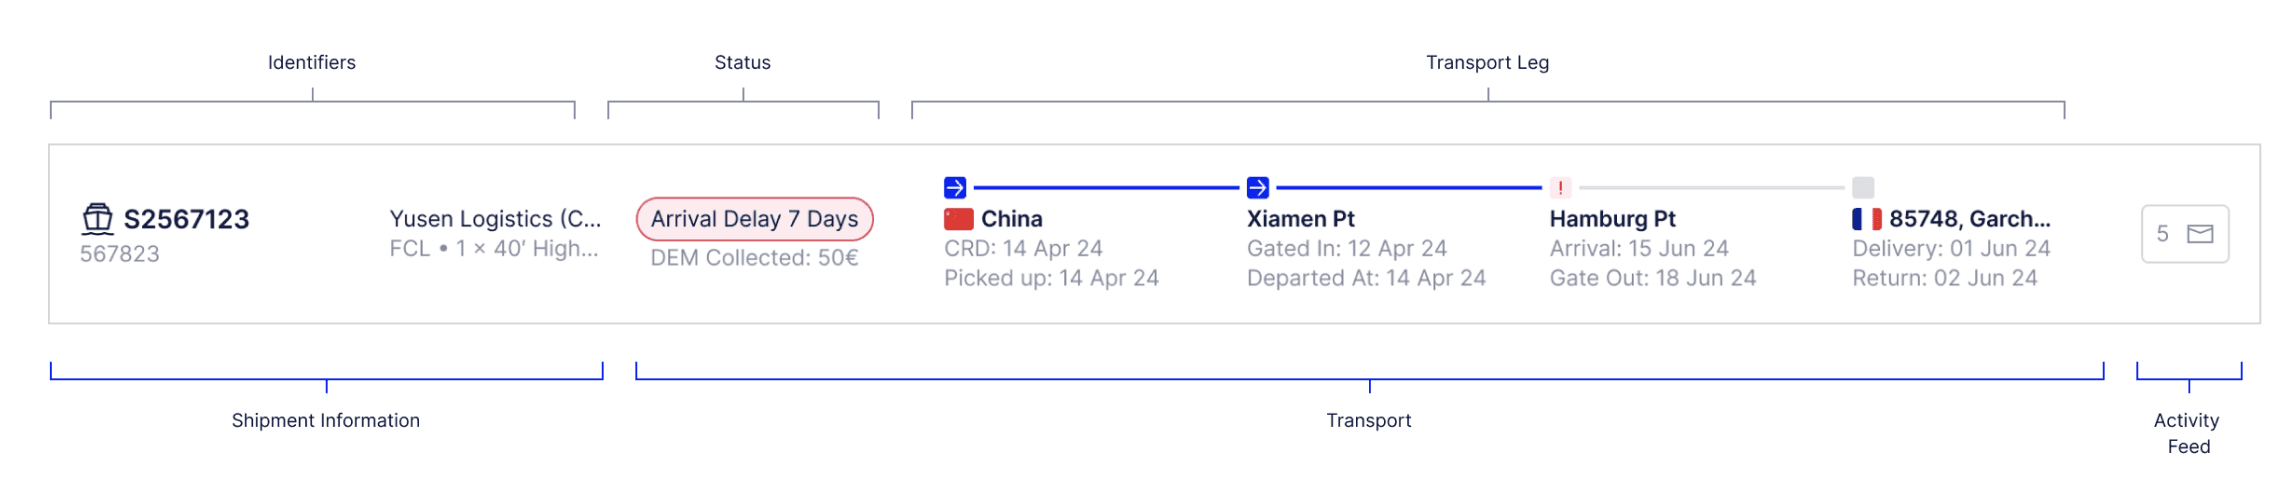Click the FCL container details text
The image size is (2292, 488).
(494, 249)
